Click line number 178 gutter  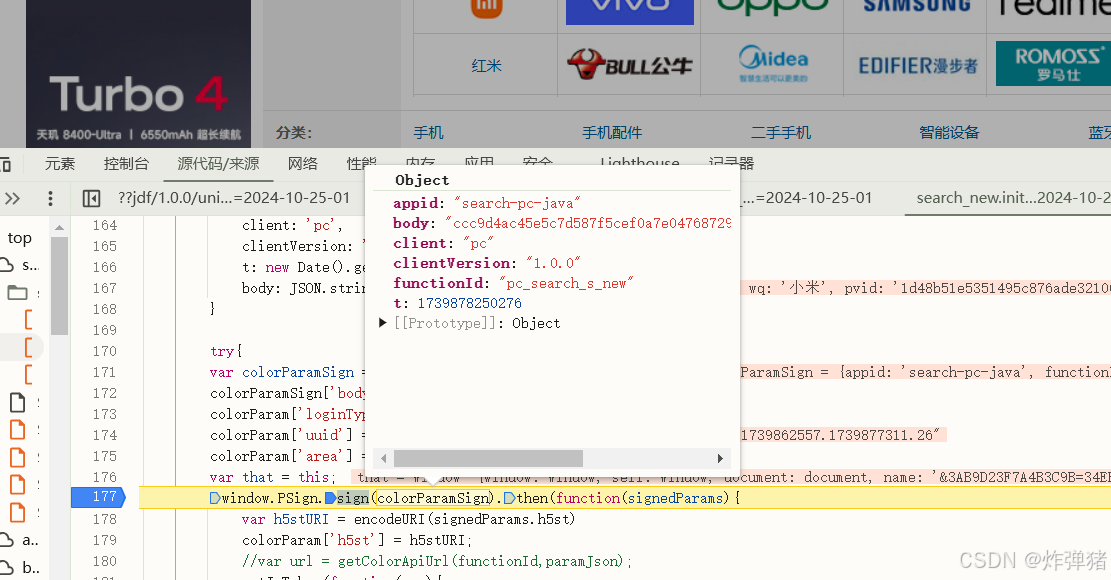[x=104, y=519]
